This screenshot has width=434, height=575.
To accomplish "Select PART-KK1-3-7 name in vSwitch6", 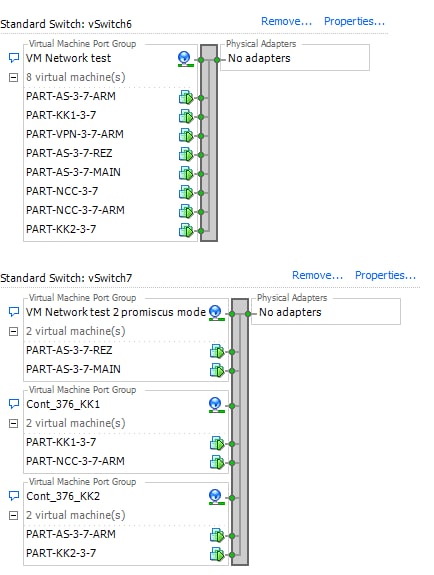I will [61, 115].
